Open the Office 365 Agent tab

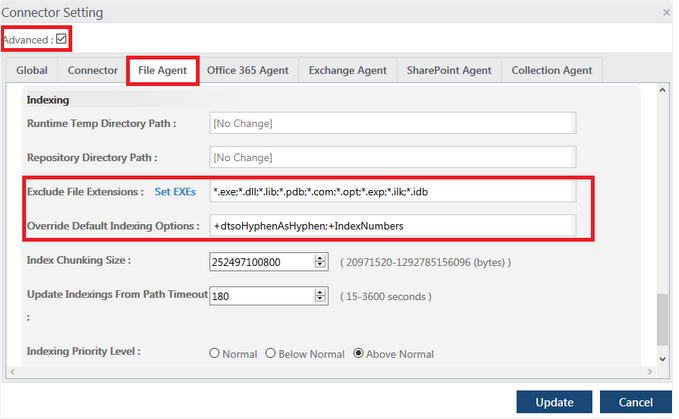[x=248, y=71]
